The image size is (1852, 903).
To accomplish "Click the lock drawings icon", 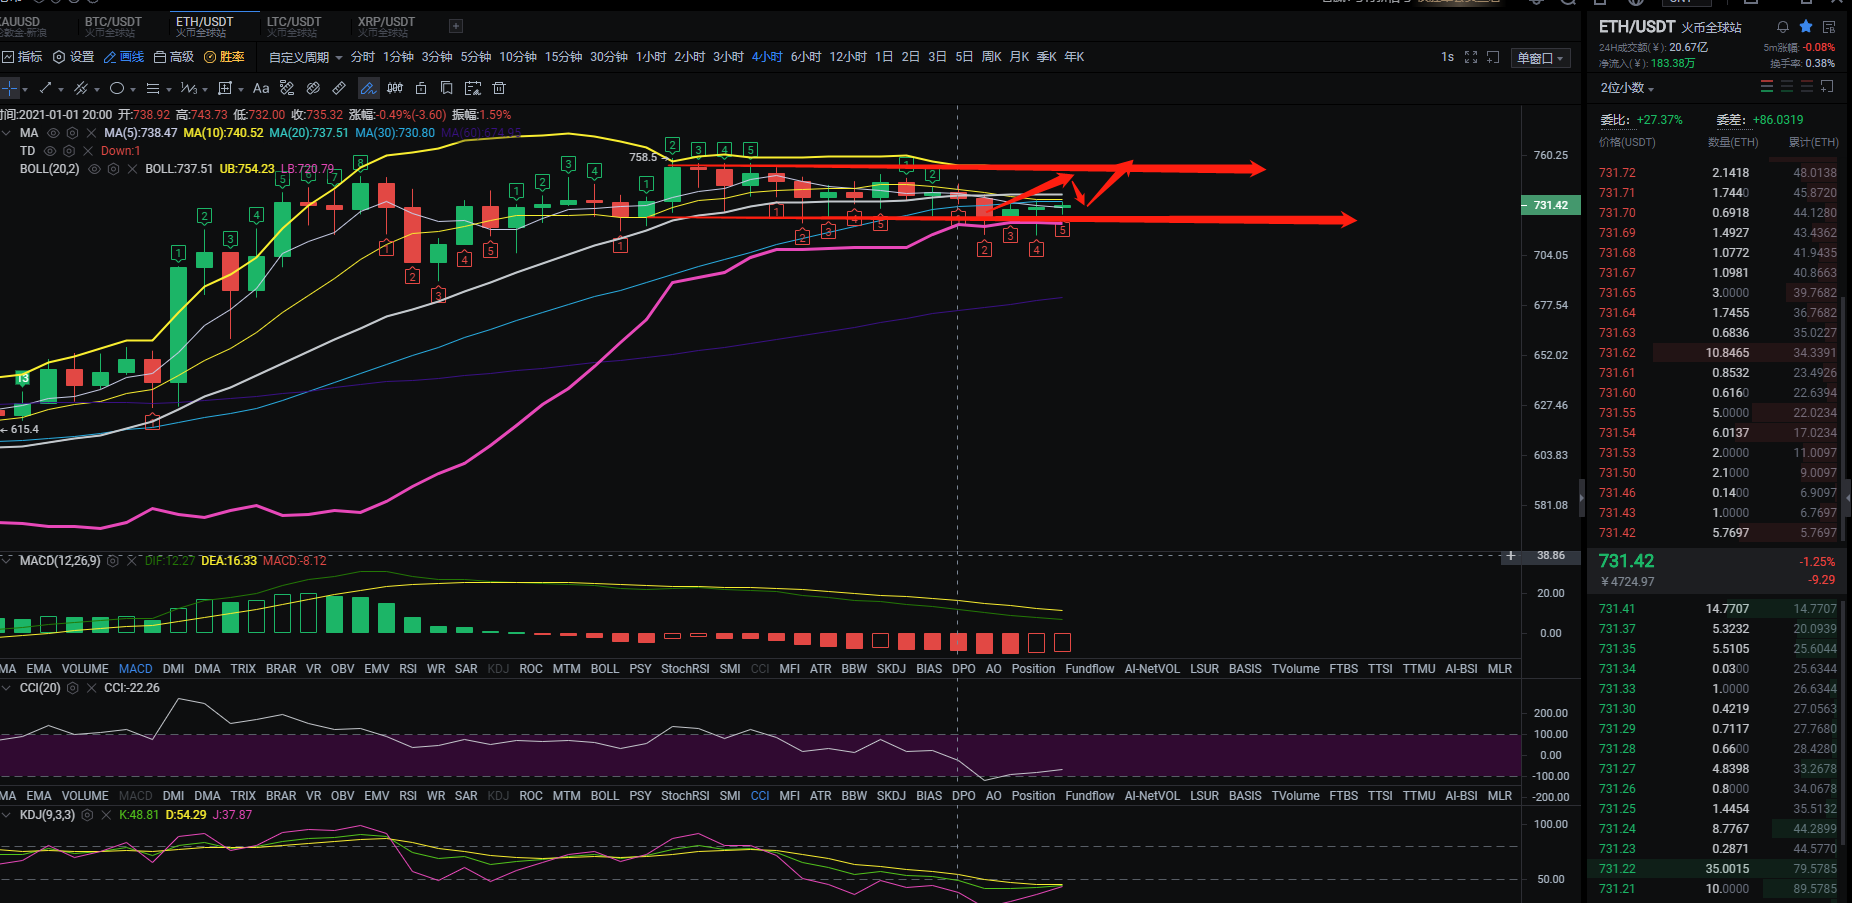I will click(421, 88).
